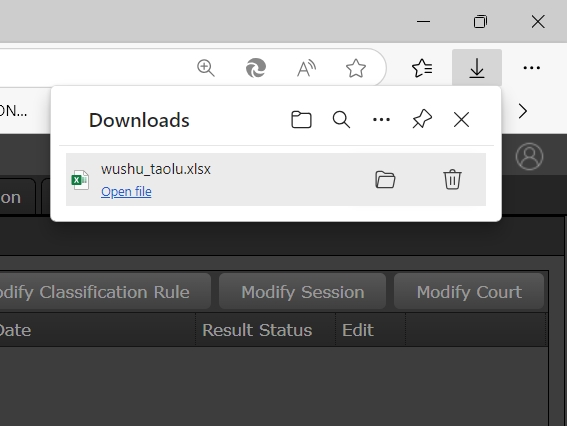Image resolution: width=567 pixels, height=426 pixels.
Task: Search downloads with magnifier icon
Action: click(x=341, y=119)
